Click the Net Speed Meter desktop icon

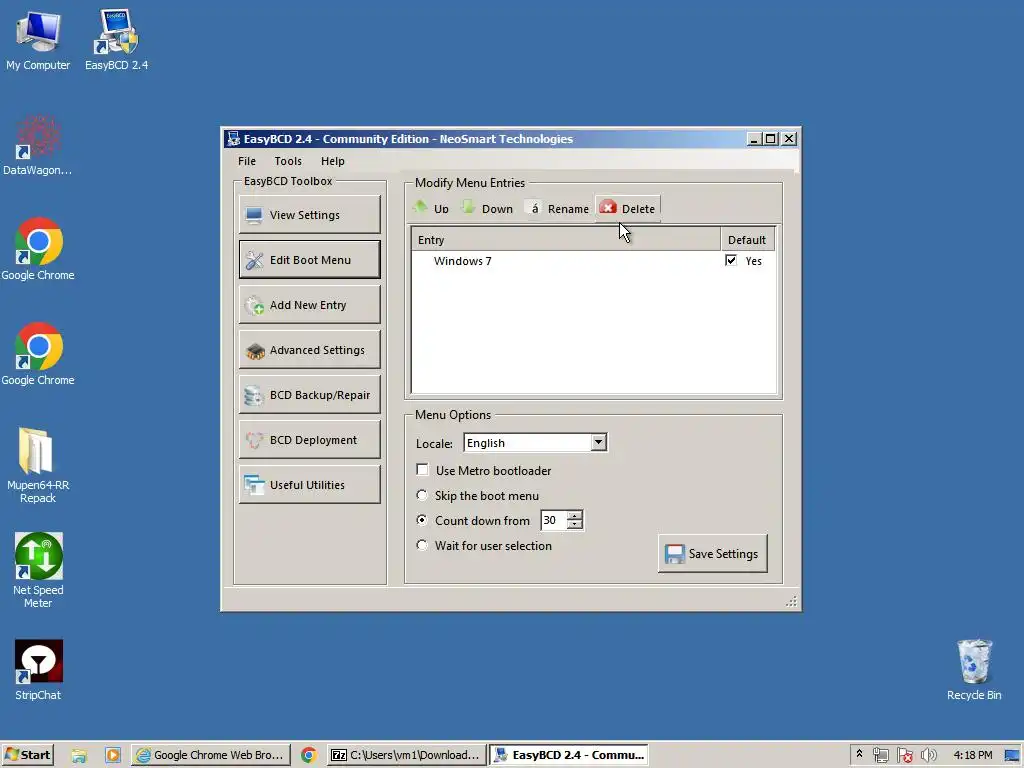(38, 571)
